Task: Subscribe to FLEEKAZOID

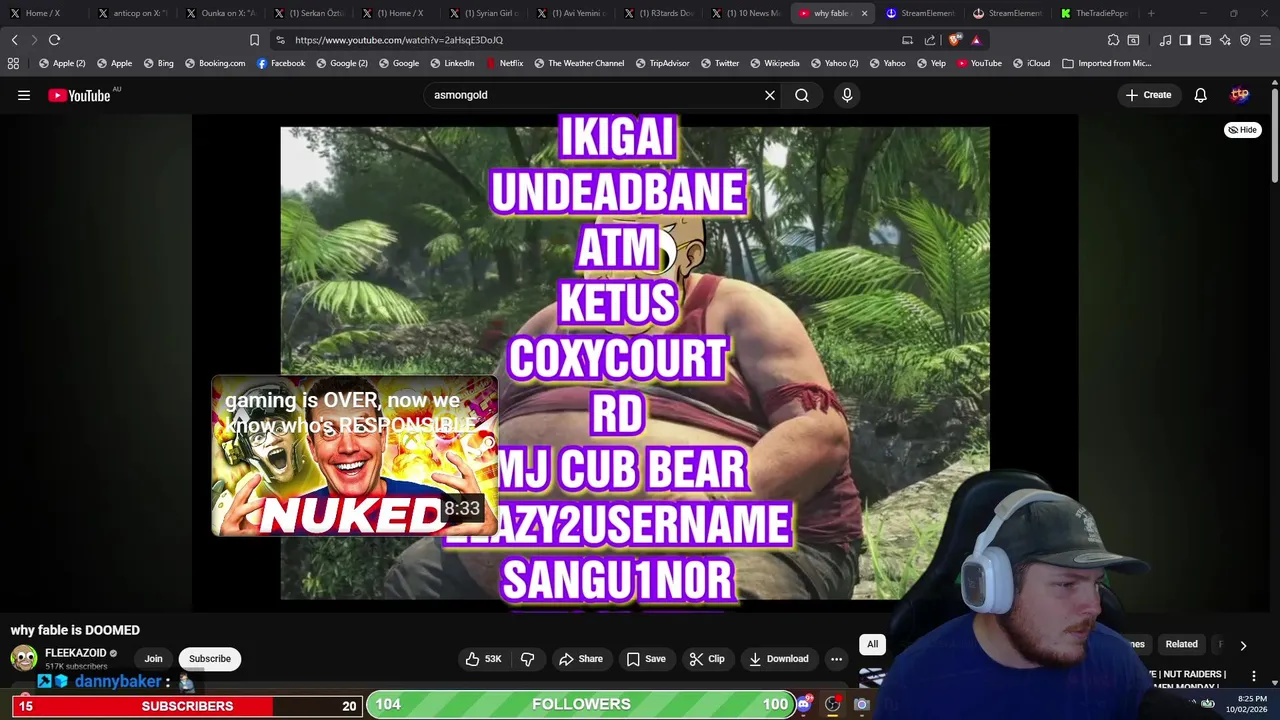Action: click(210, 659)
